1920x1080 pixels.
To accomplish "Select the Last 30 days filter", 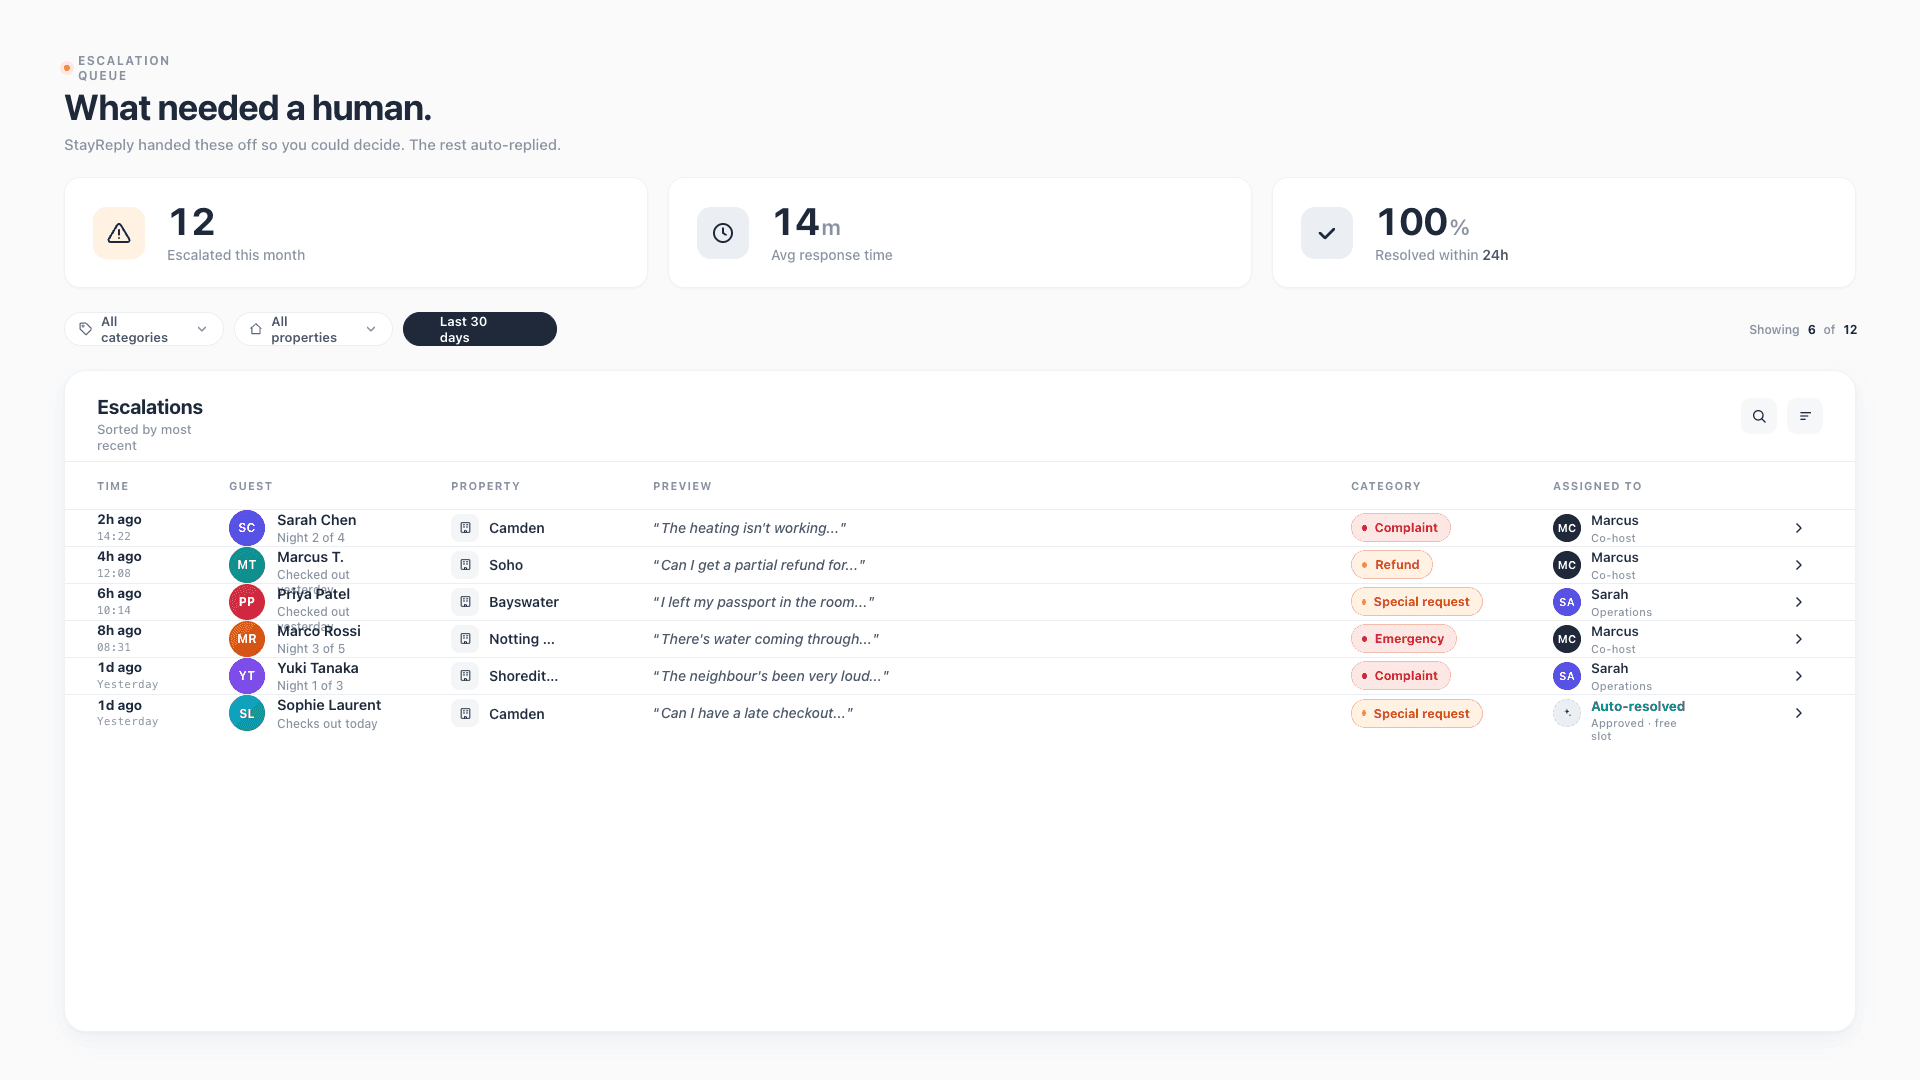I will coord(480,329).
